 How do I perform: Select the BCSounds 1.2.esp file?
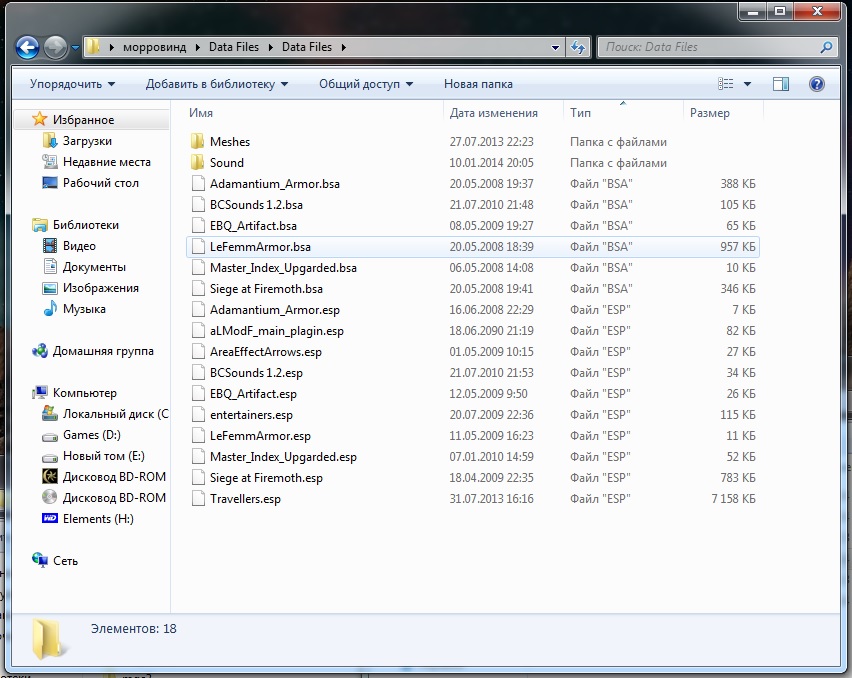[x=472, y=373]
